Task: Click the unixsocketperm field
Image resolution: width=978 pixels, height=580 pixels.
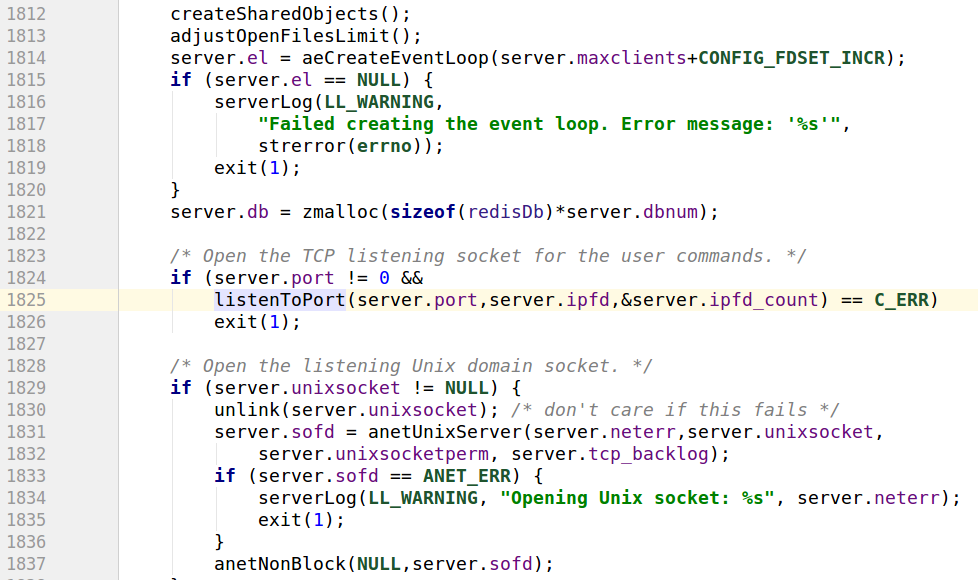Action: click(x=412, y=454)
